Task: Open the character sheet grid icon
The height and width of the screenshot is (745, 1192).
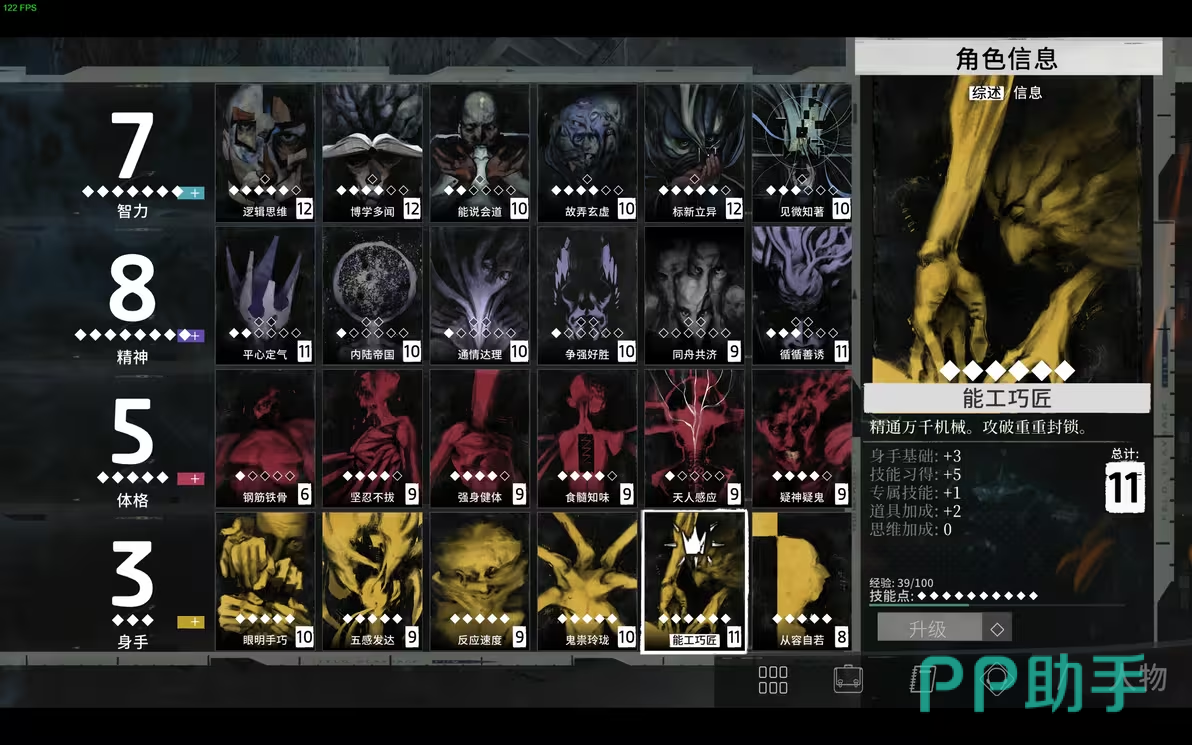Action: [x=773, y=680]
